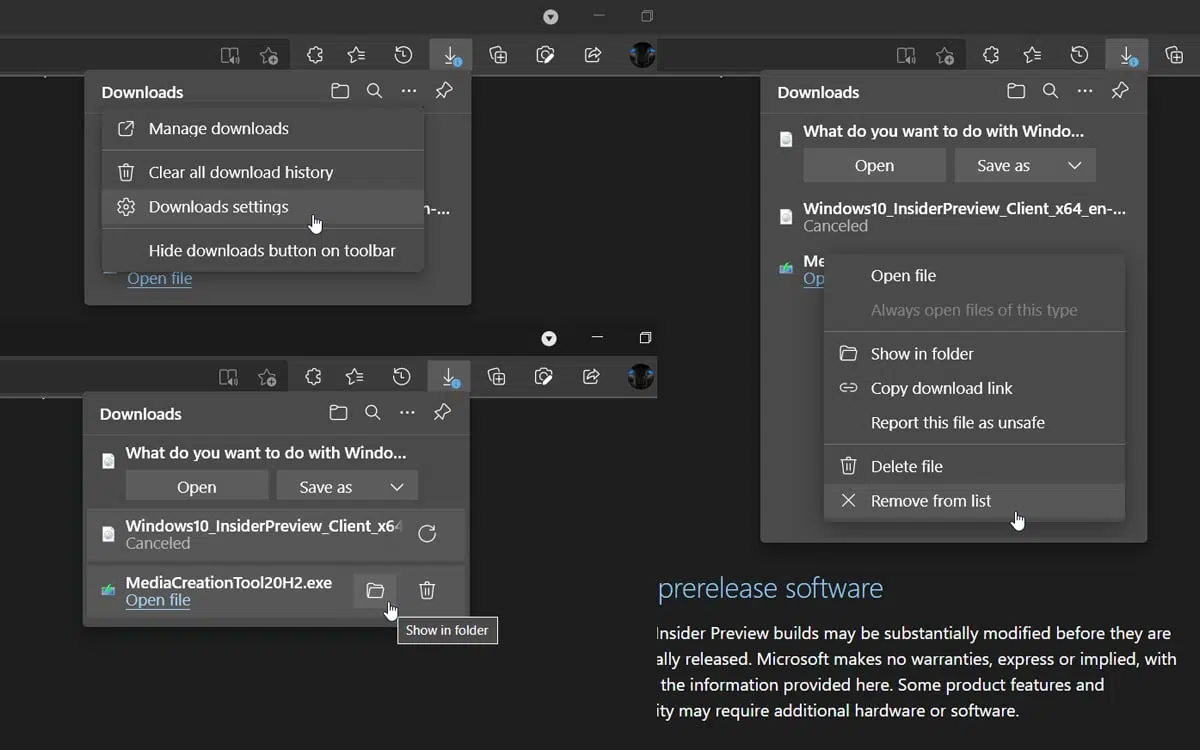This screenshot has width=1200, height=750.
Task: Click three-dots icon in panel with context menu
Action: point(1085,91)
